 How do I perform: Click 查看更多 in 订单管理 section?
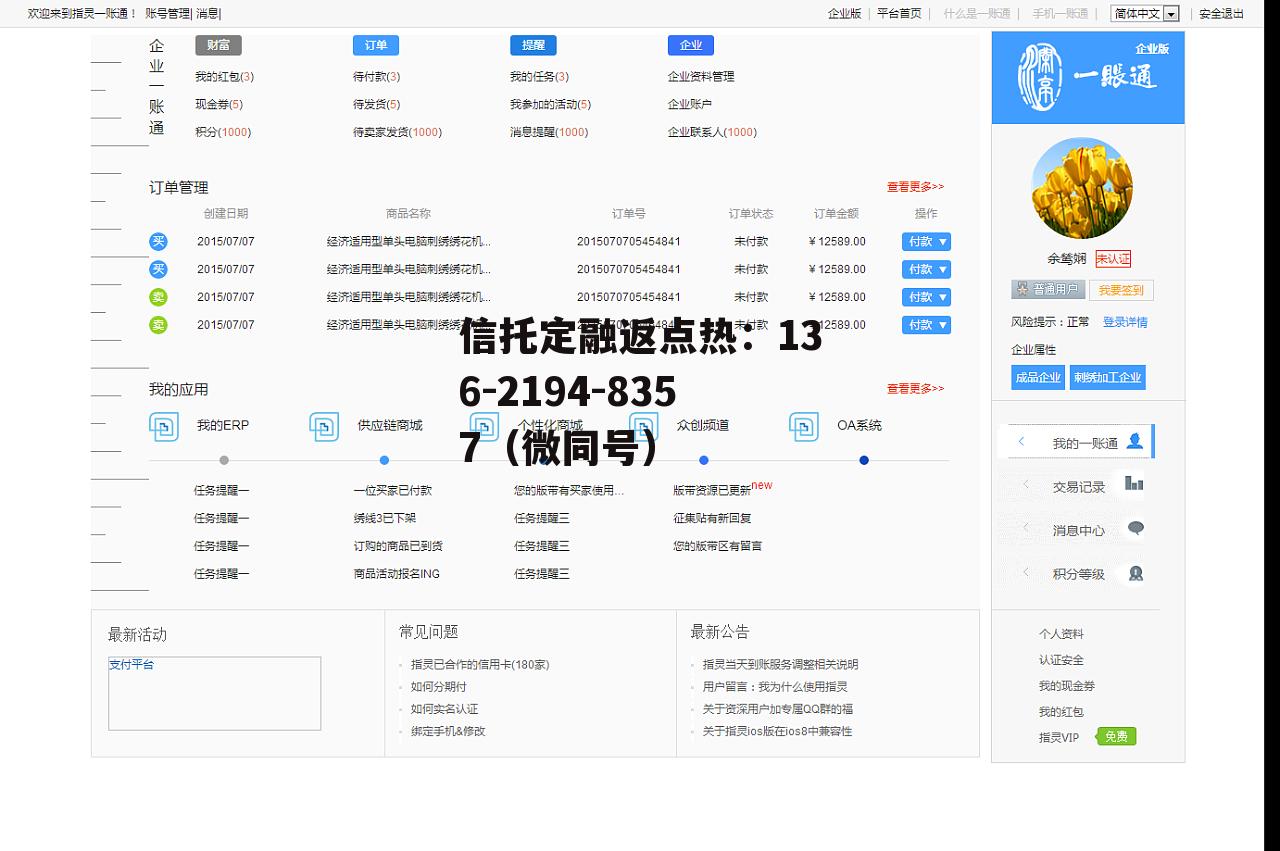pyautogui.click(x=915, y=187)
